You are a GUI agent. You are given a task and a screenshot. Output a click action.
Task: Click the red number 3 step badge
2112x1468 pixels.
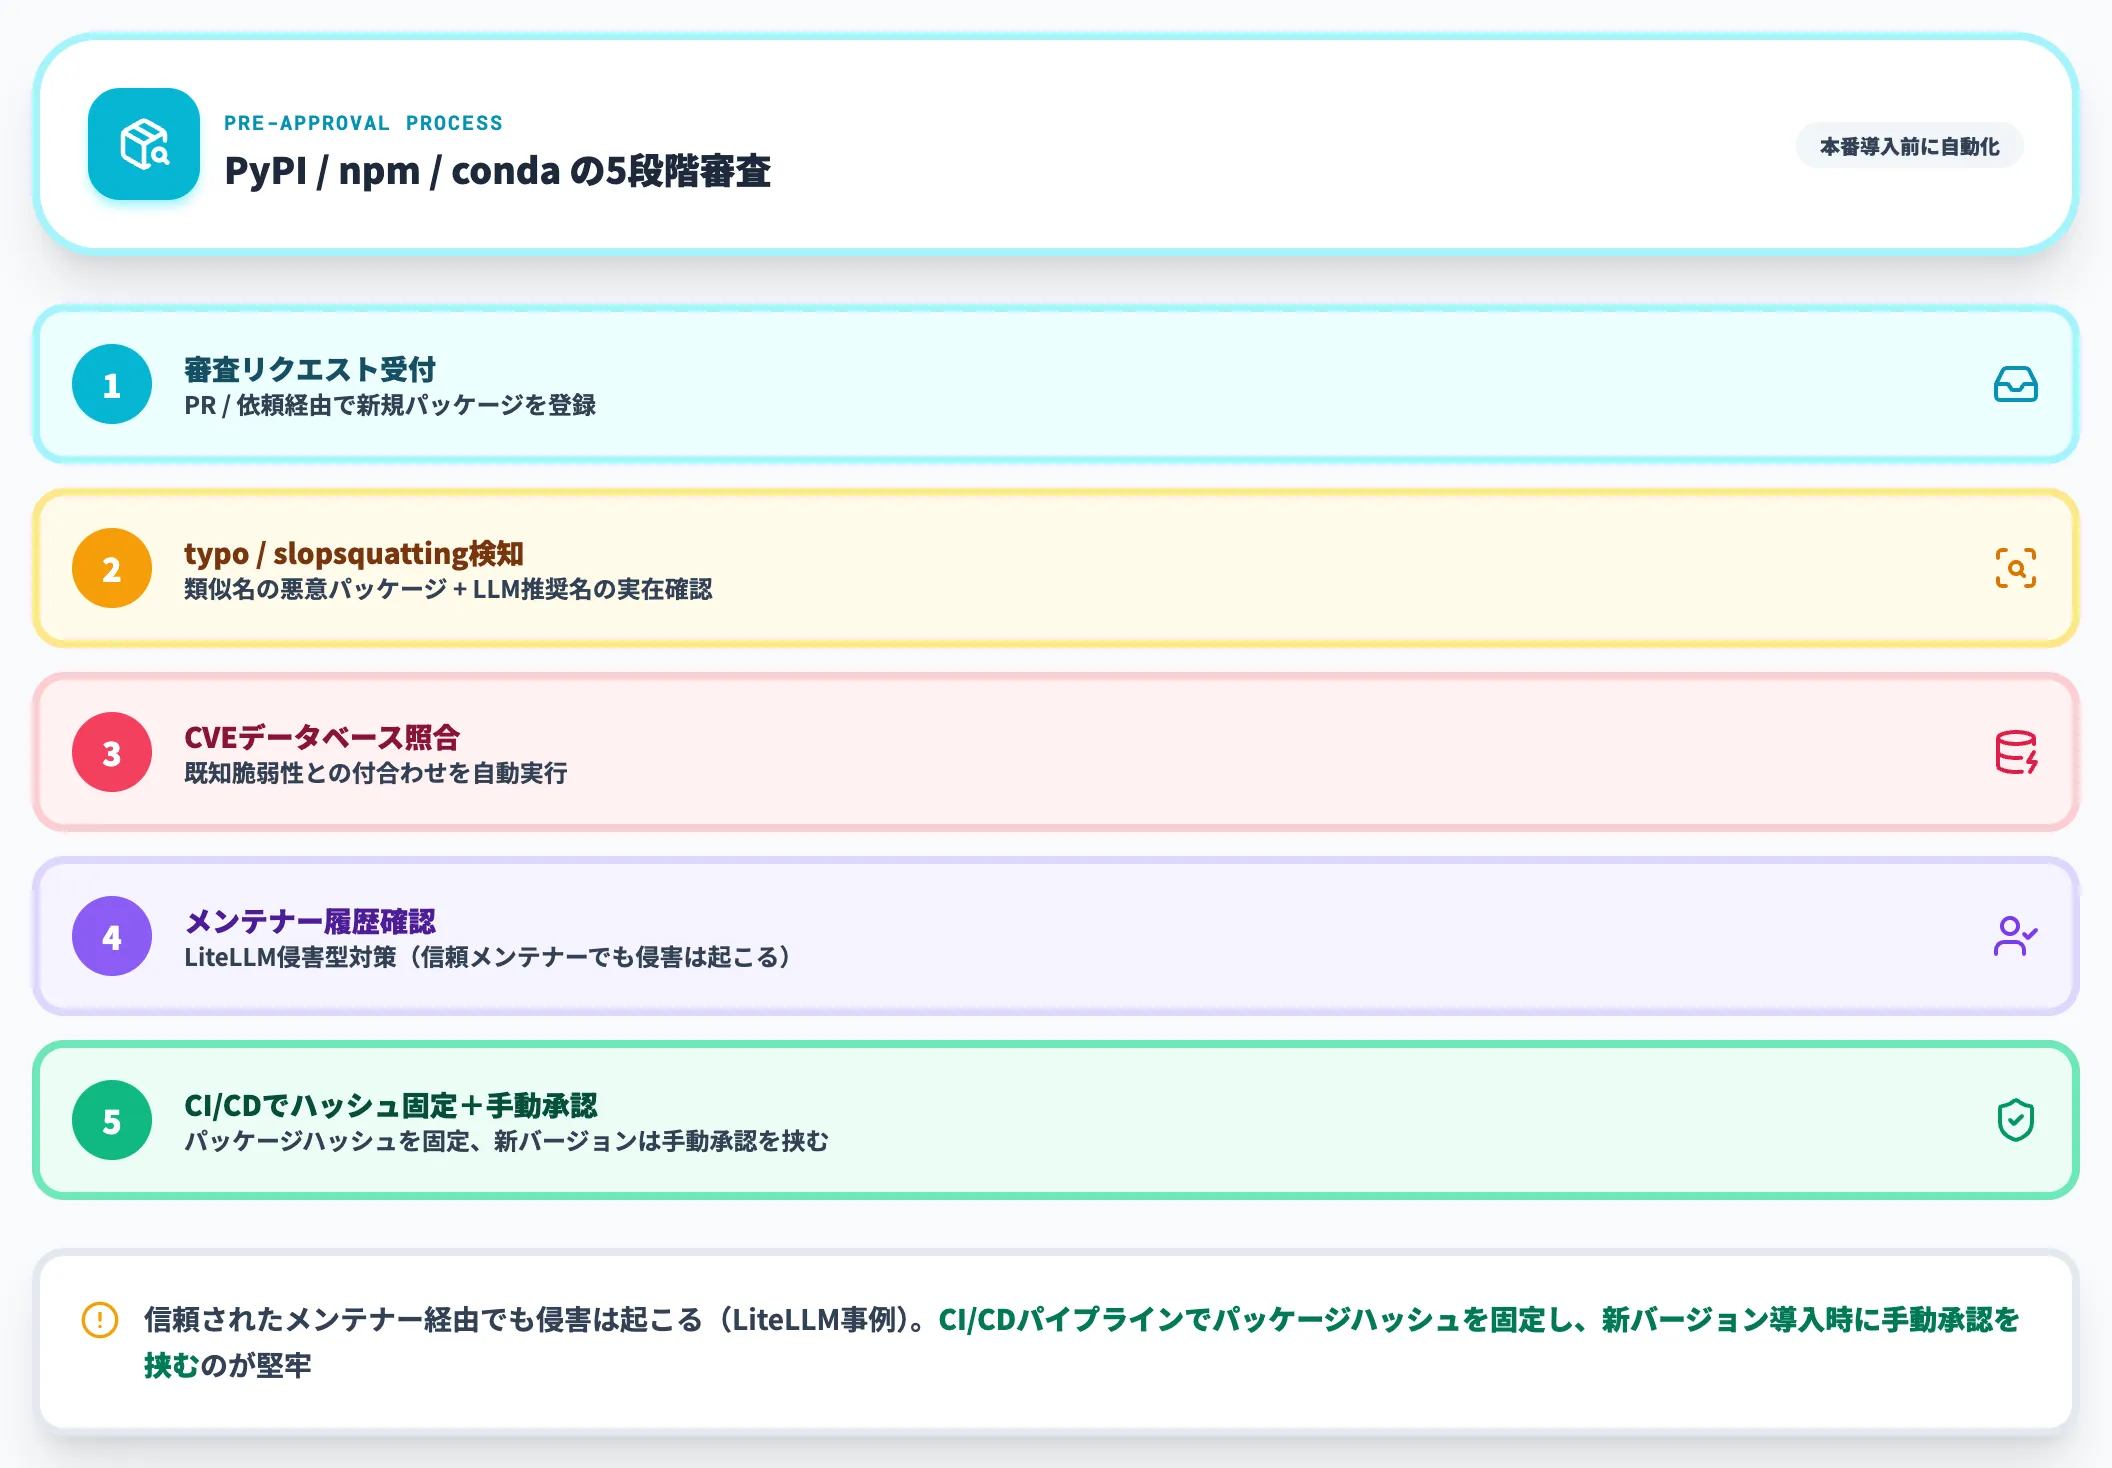pos(112,752)
